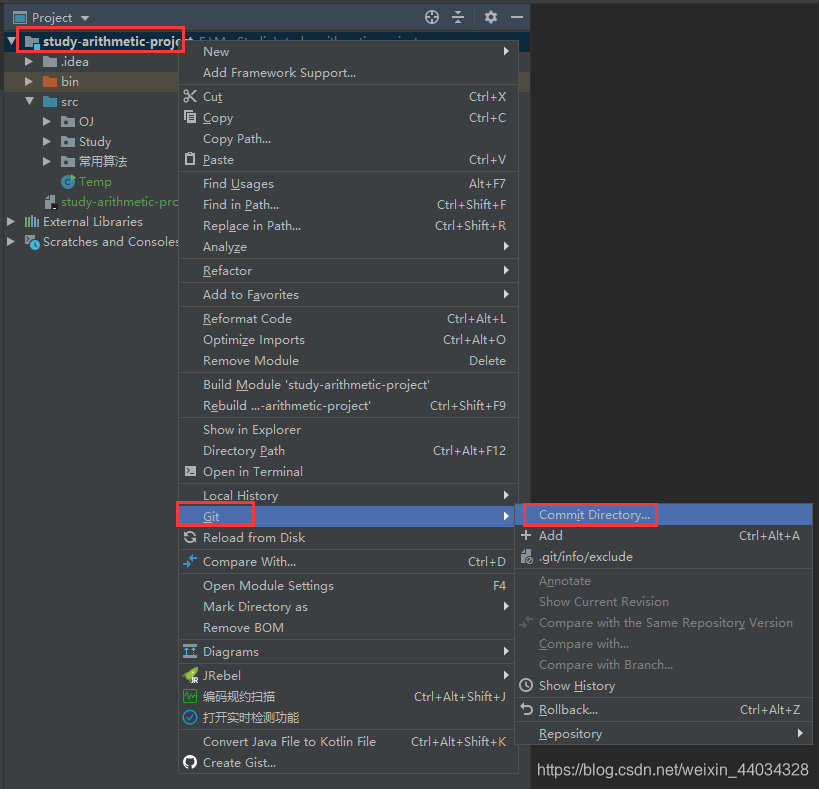Select Remove Module
The width and height of the screenshot is (819, 789).
(348, 360)
